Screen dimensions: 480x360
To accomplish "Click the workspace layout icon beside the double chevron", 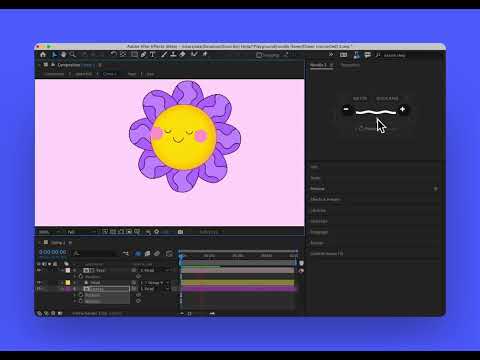I will tap(344, 55).
